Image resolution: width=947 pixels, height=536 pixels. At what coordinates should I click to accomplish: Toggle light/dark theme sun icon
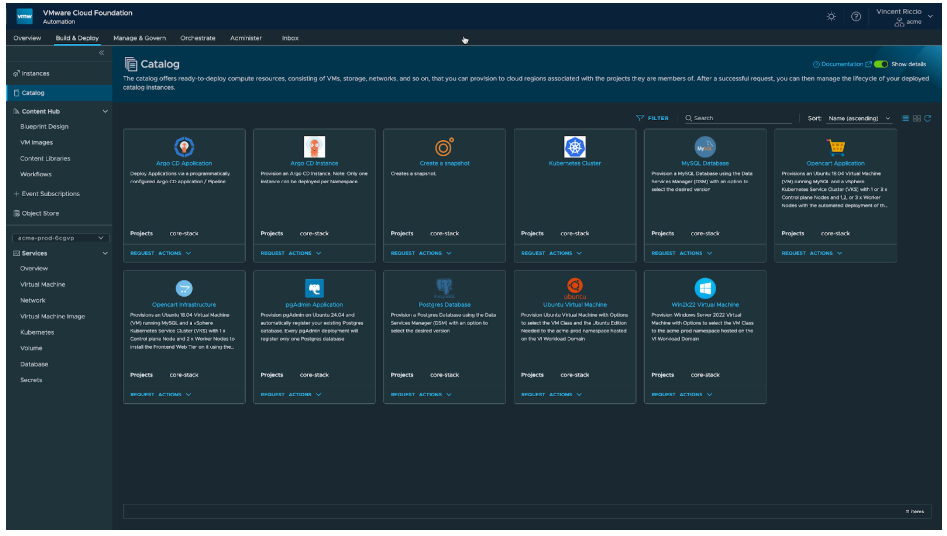point(831,17)
